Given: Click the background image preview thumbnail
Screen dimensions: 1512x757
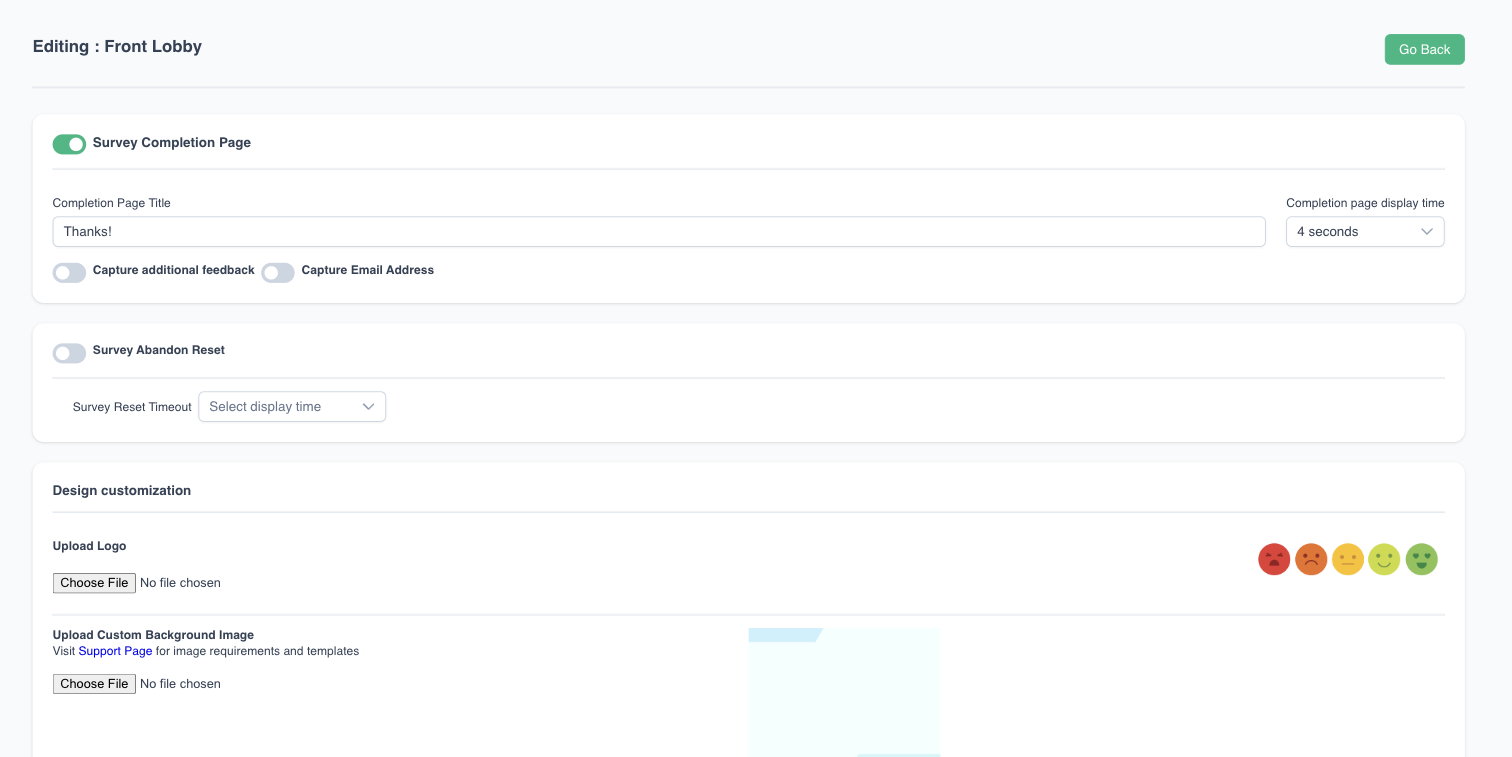Looking at the screenshot, I should [844, 692].
